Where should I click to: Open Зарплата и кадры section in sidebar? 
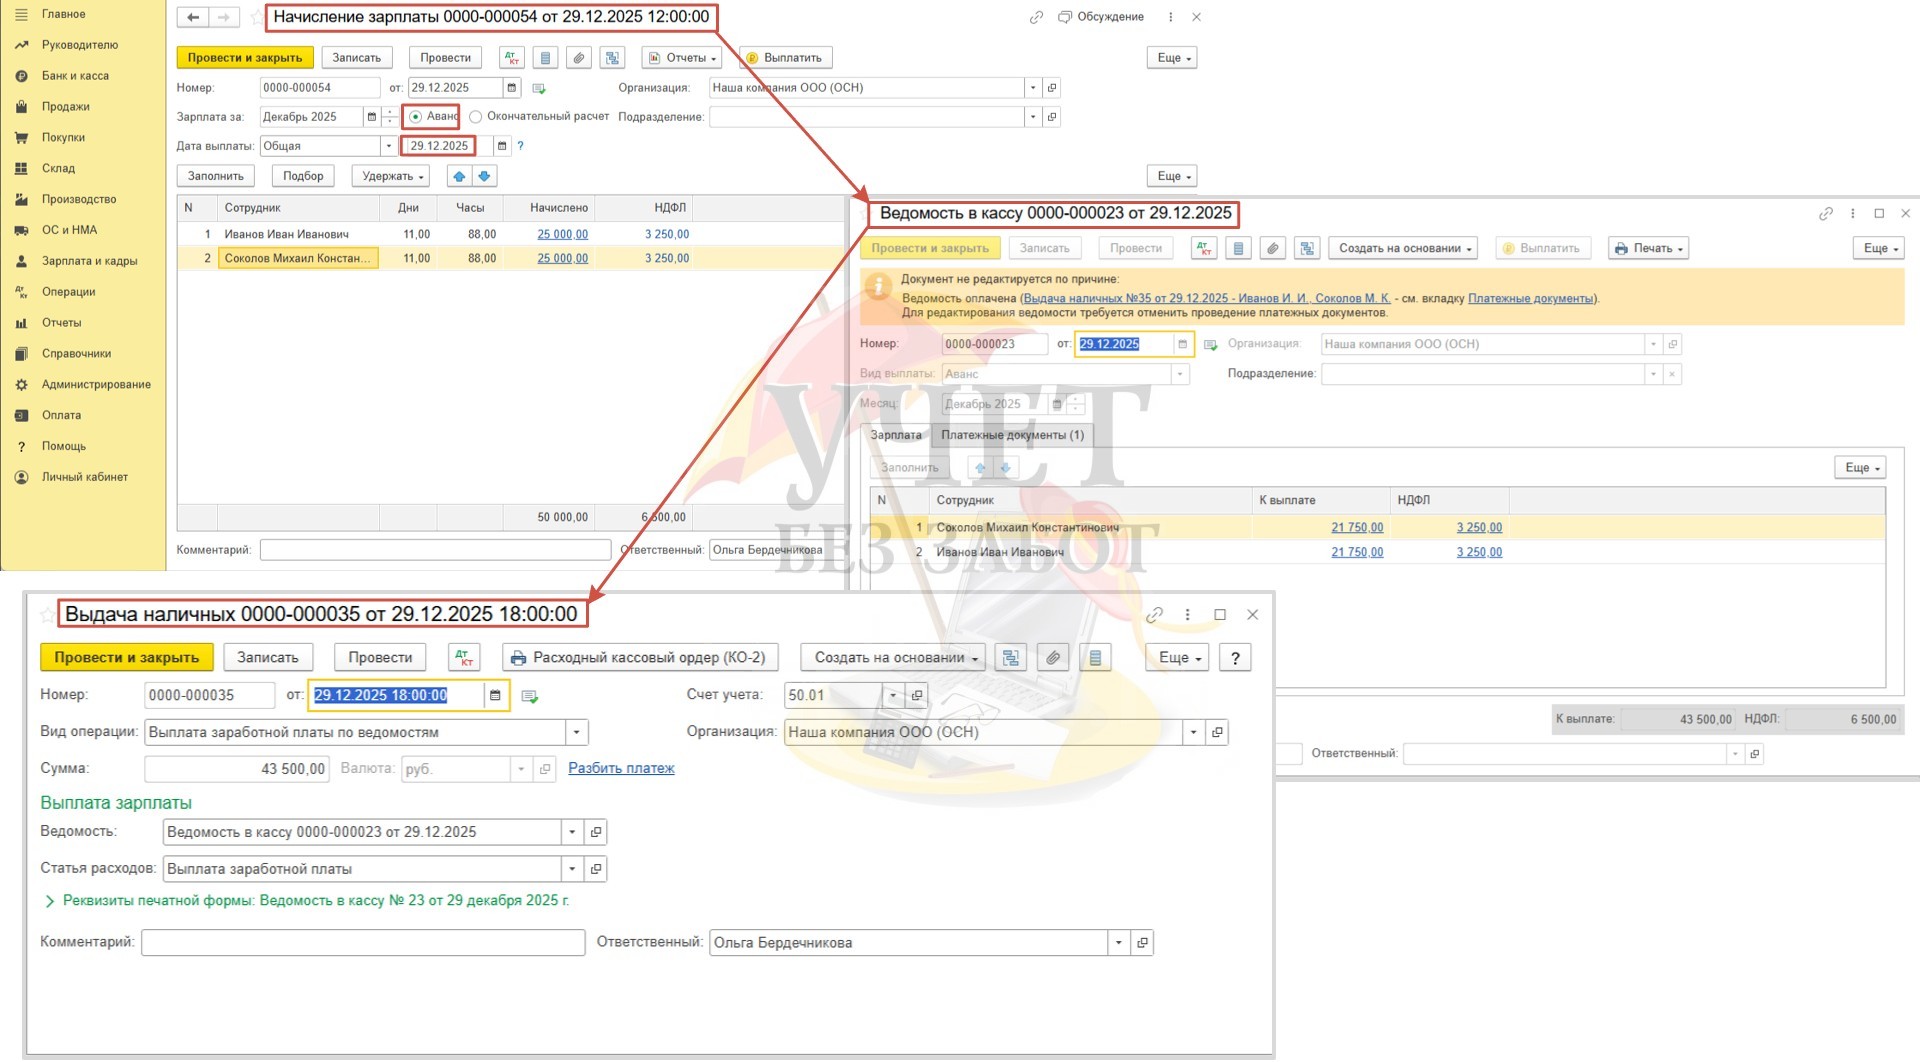click(x=89, y=261)
